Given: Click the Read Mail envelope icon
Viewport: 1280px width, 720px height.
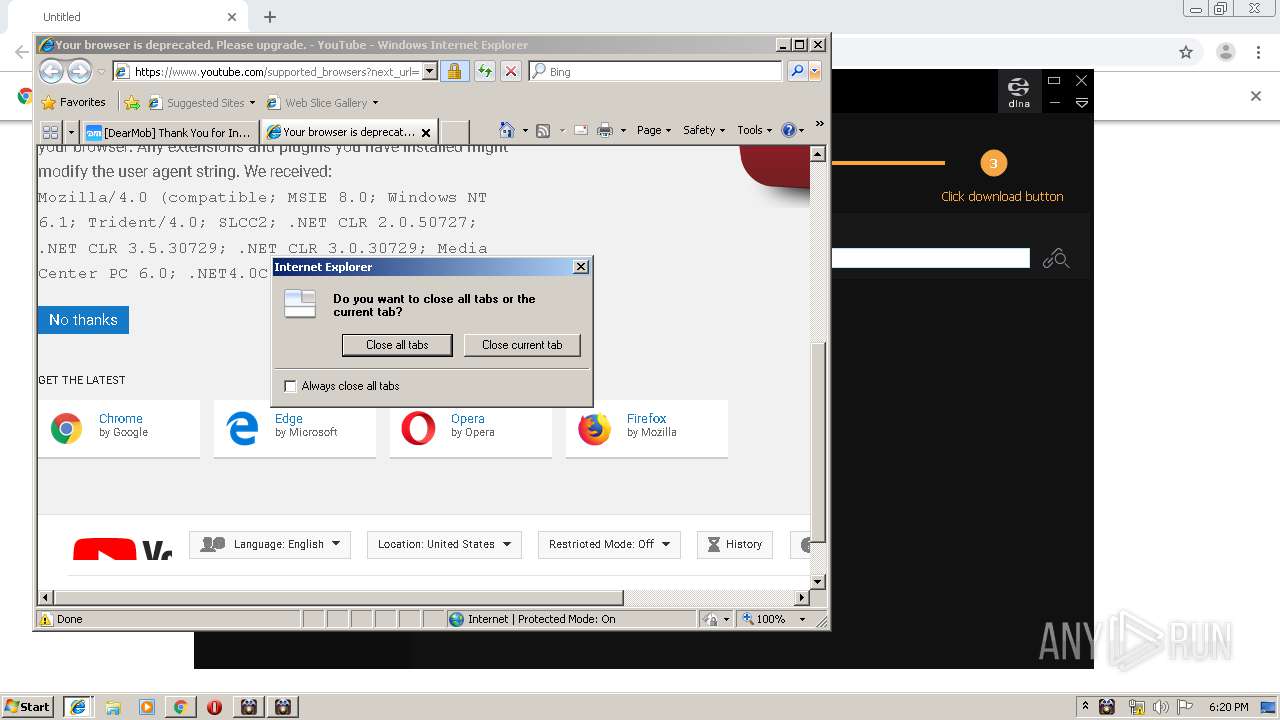Looking at the screenshot, I should [x=580, y=130].
